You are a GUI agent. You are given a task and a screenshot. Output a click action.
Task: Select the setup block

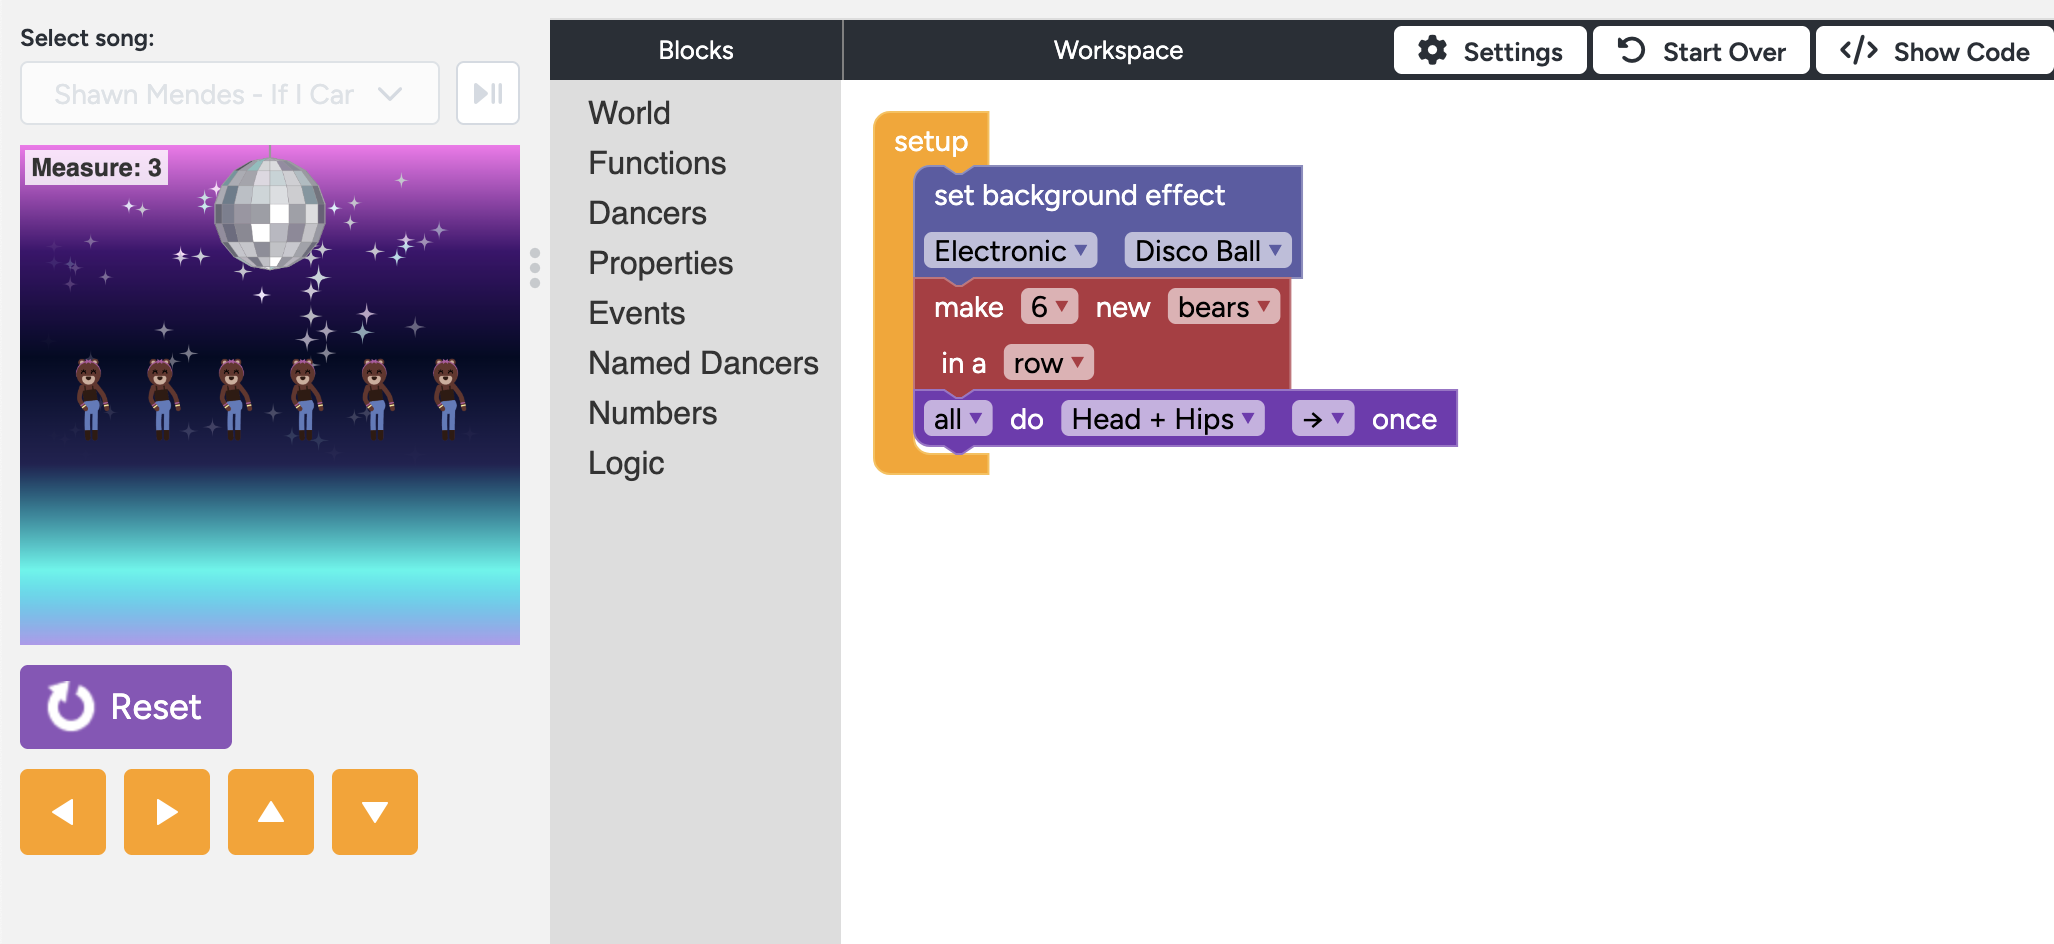(x=931, y=141)
